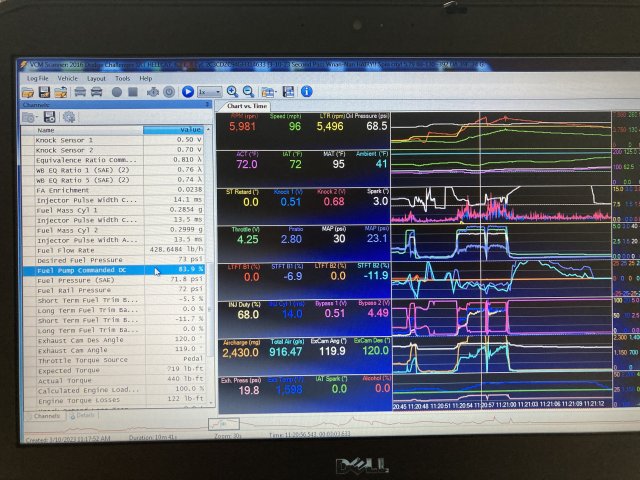
Task: Select the Fuel Mass Cyl 1 row
Action: [113, 210]
